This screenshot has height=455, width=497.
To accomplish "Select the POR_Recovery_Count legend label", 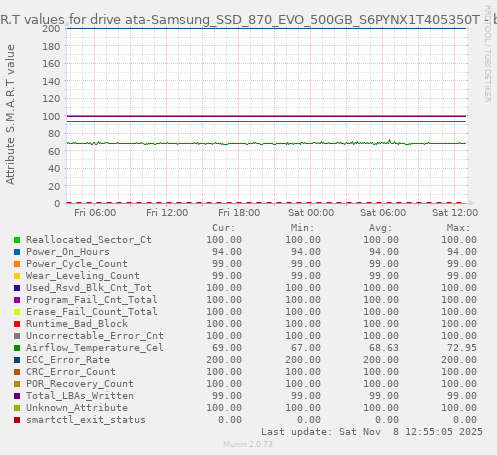I will click(80, 384).
